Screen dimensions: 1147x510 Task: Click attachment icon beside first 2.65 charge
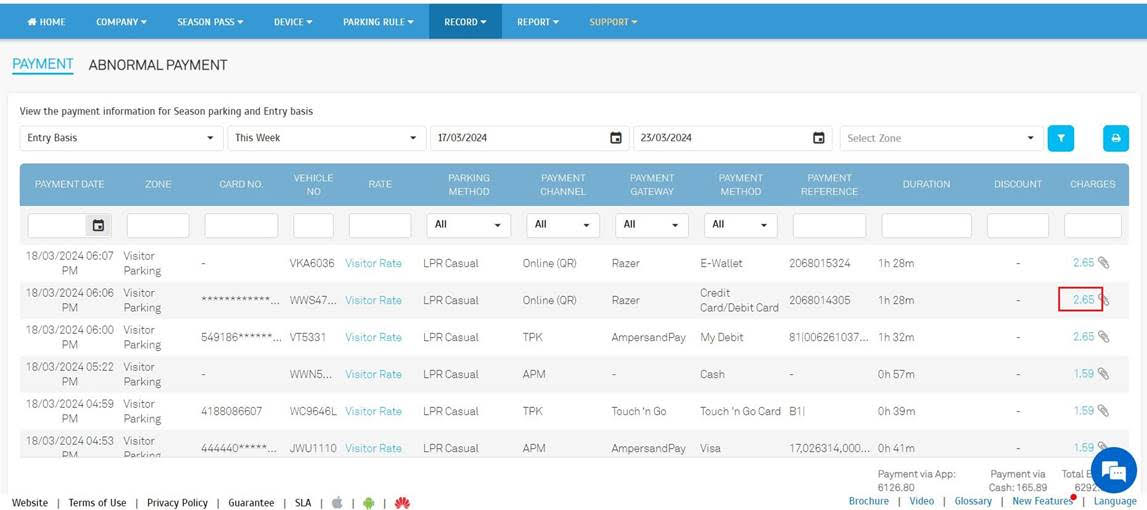(1104, 263)
